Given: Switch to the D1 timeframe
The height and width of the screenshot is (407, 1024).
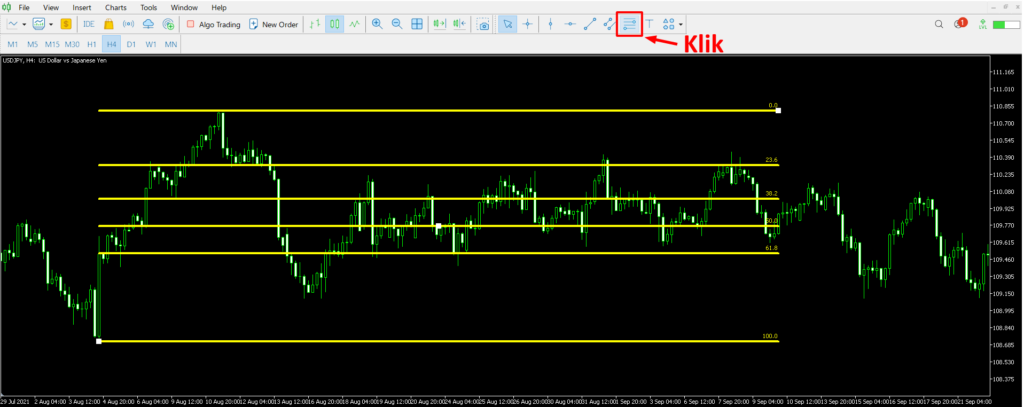Looking at the screenshot, I should [131, 45].
